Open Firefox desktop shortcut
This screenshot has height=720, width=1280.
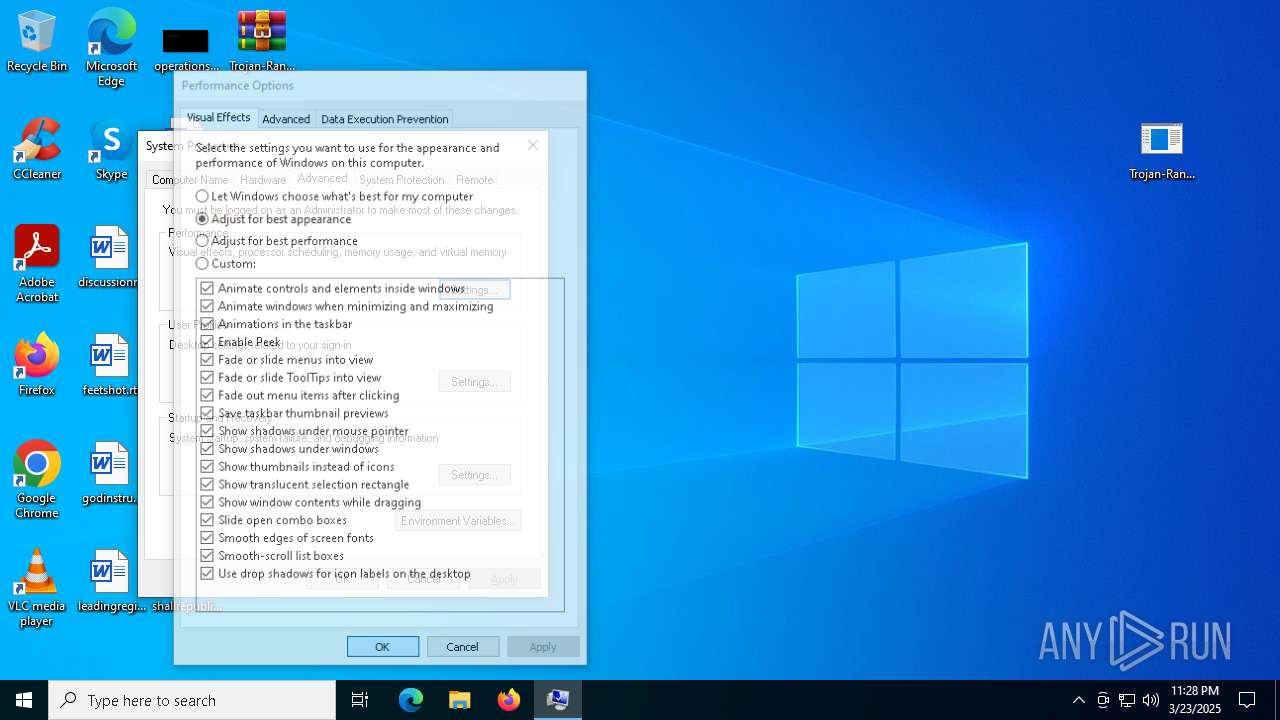click(x=37, y=366)
